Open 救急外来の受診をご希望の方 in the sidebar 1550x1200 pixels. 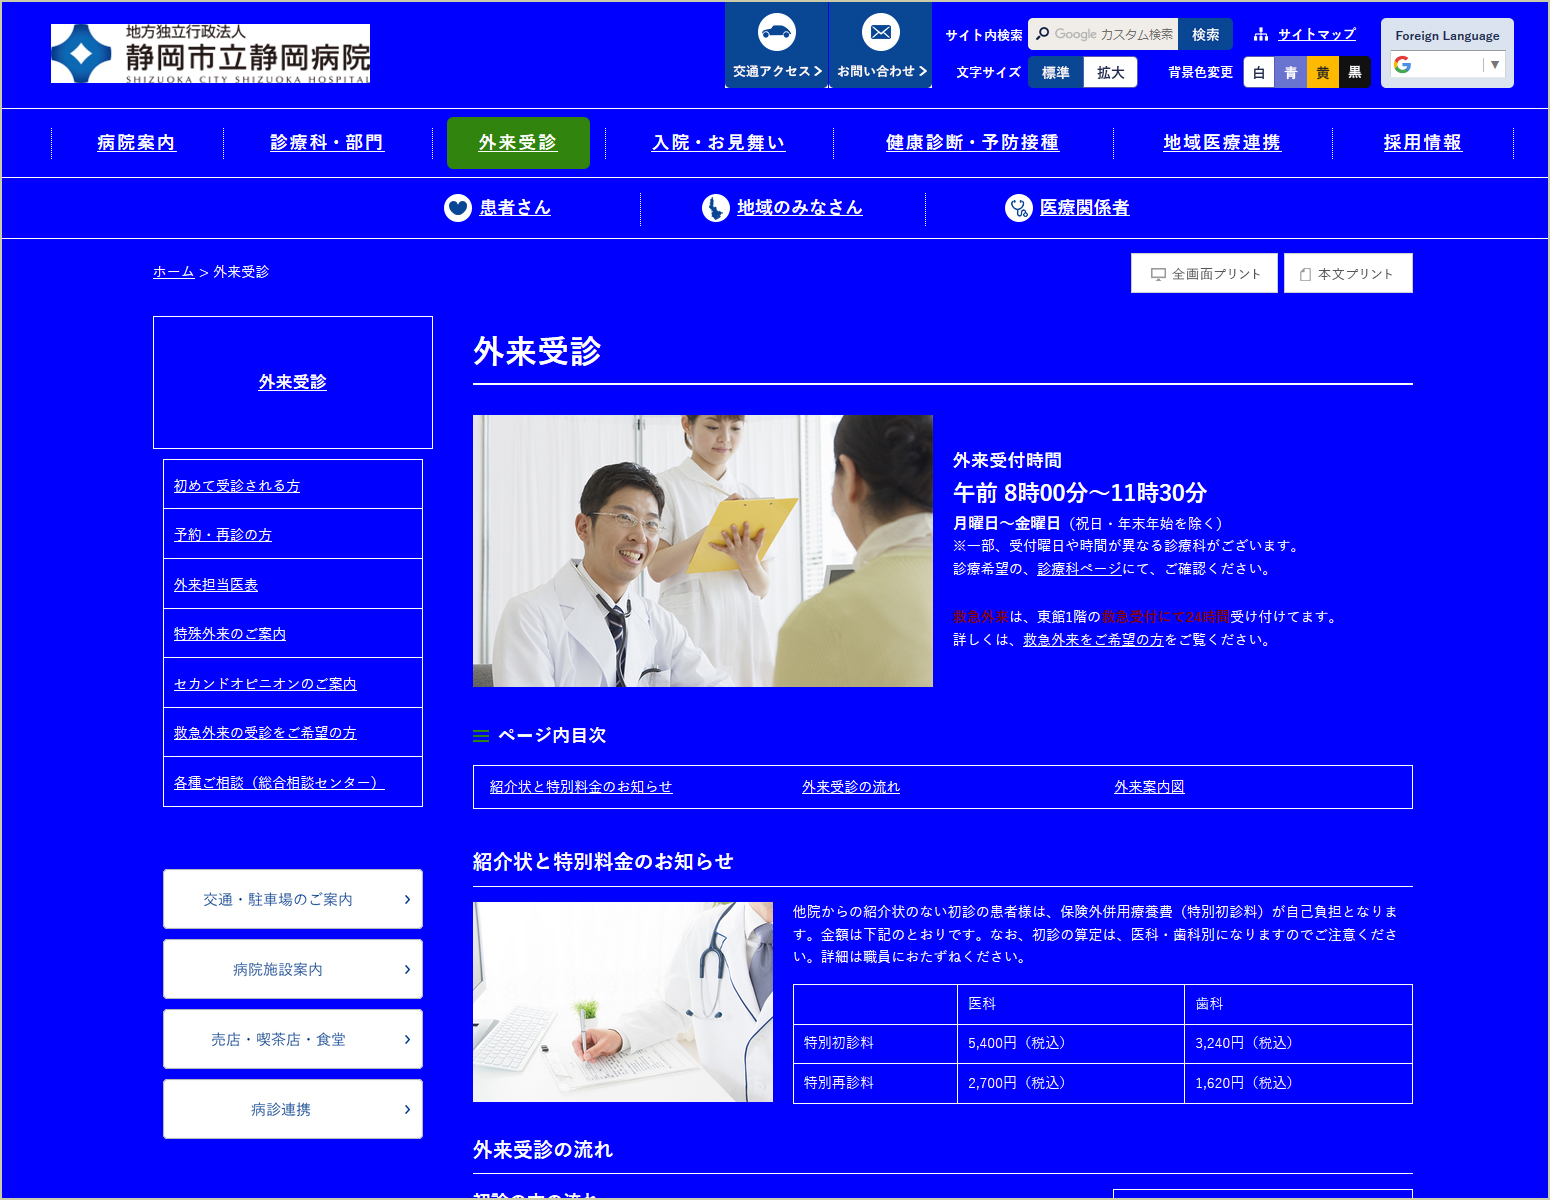click(265, 732)
